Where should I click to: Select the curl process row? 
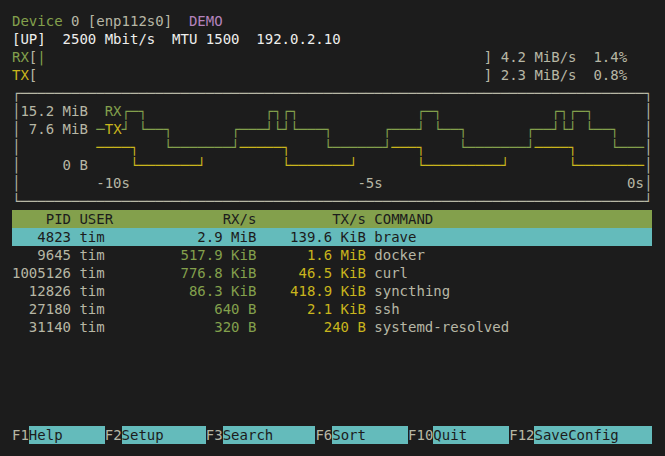click(x=332, y=273)
